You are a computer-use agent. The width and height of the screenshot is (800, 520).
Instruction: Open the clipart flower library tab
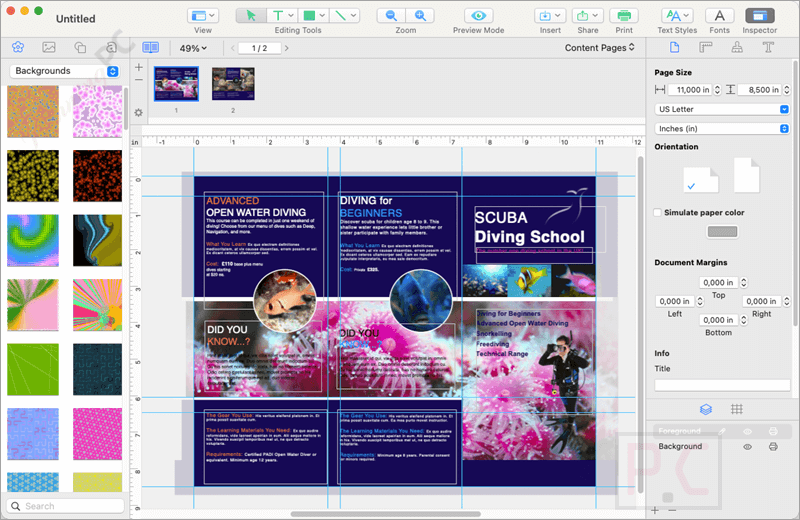pyautogui.click(x=18, y=47)
